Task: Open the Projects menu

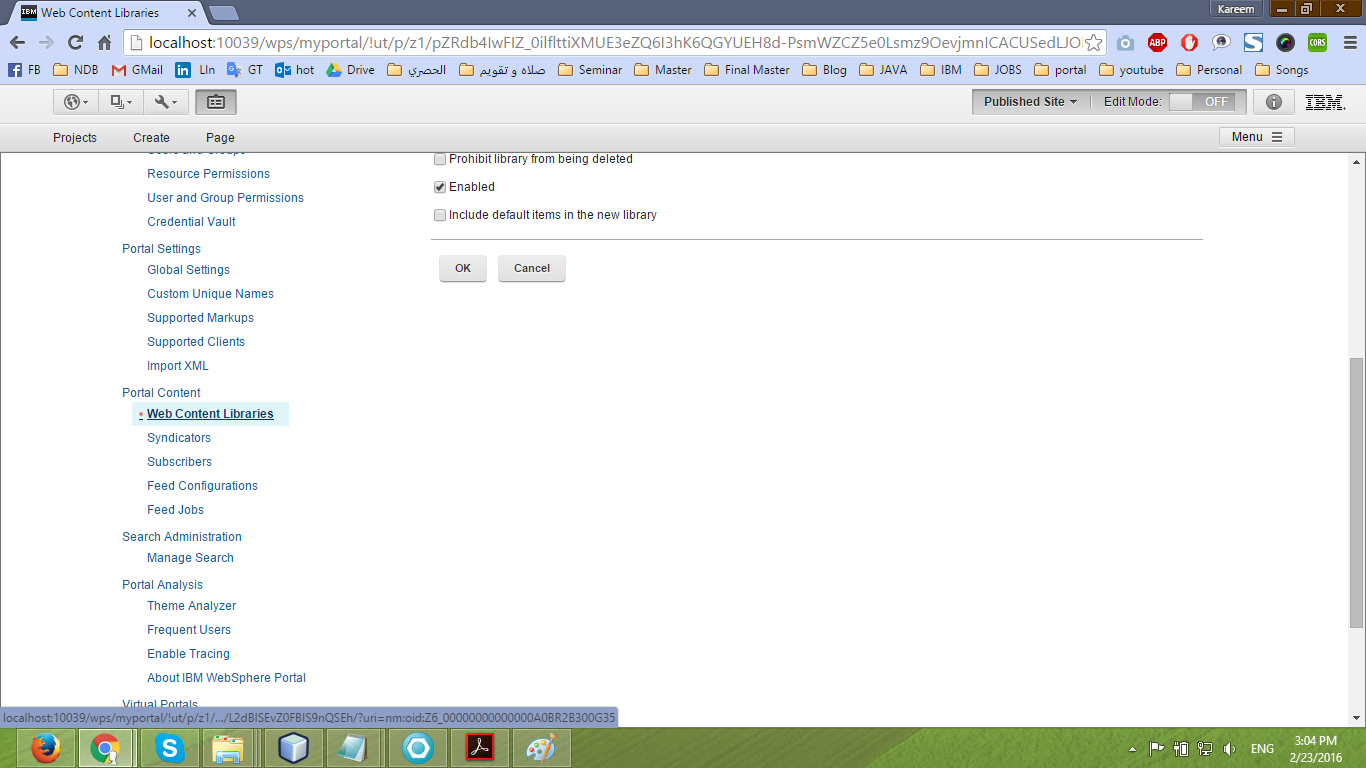Action: [x=75, y=137]
